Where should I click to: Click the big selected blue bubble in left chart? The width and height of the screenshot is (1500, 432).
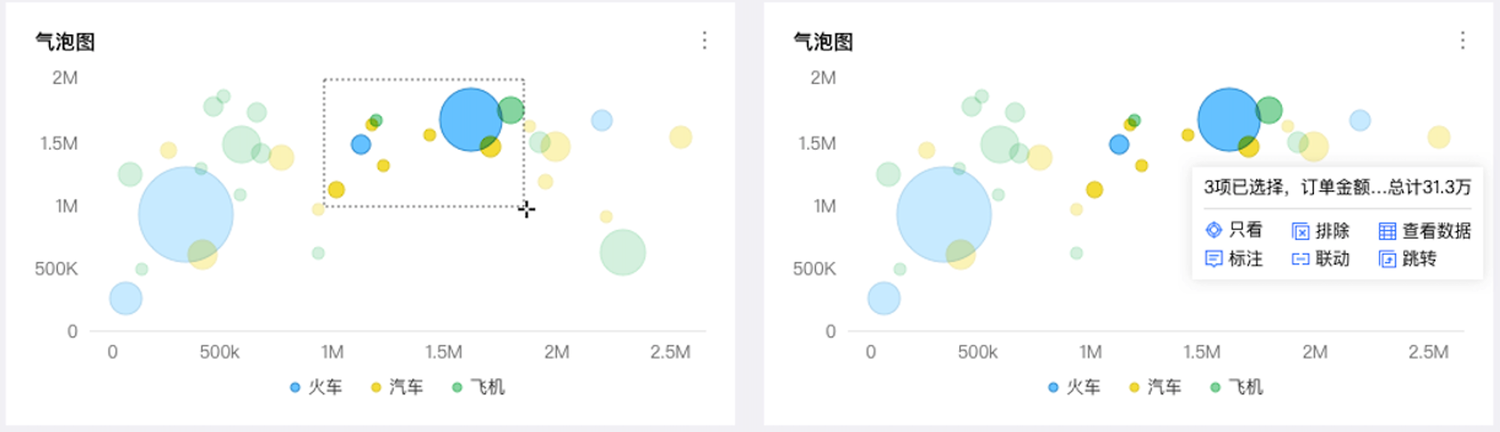(471, 119)
